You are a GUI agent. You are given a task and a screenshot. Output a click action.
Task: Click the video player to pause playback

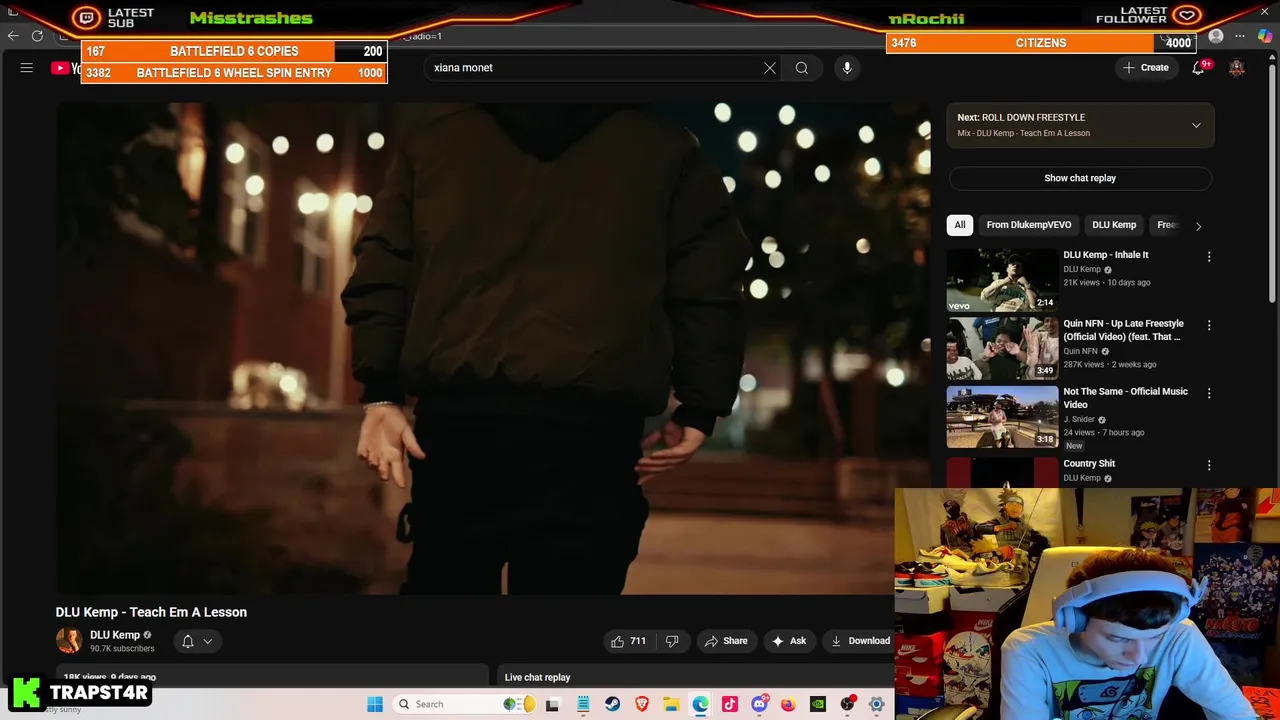click(493, 348)
